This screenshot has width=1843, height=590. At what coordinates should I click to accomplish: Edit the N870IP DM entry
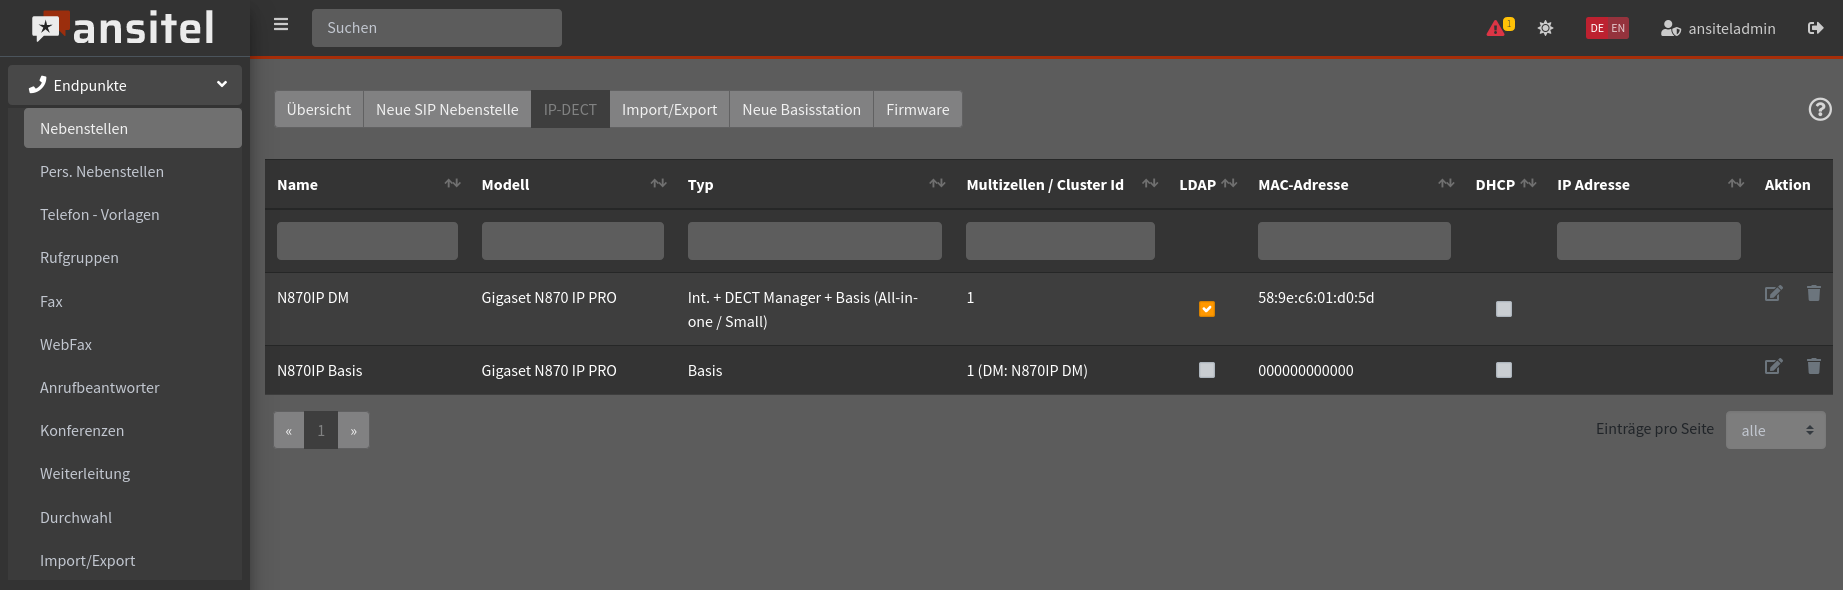1773,294
